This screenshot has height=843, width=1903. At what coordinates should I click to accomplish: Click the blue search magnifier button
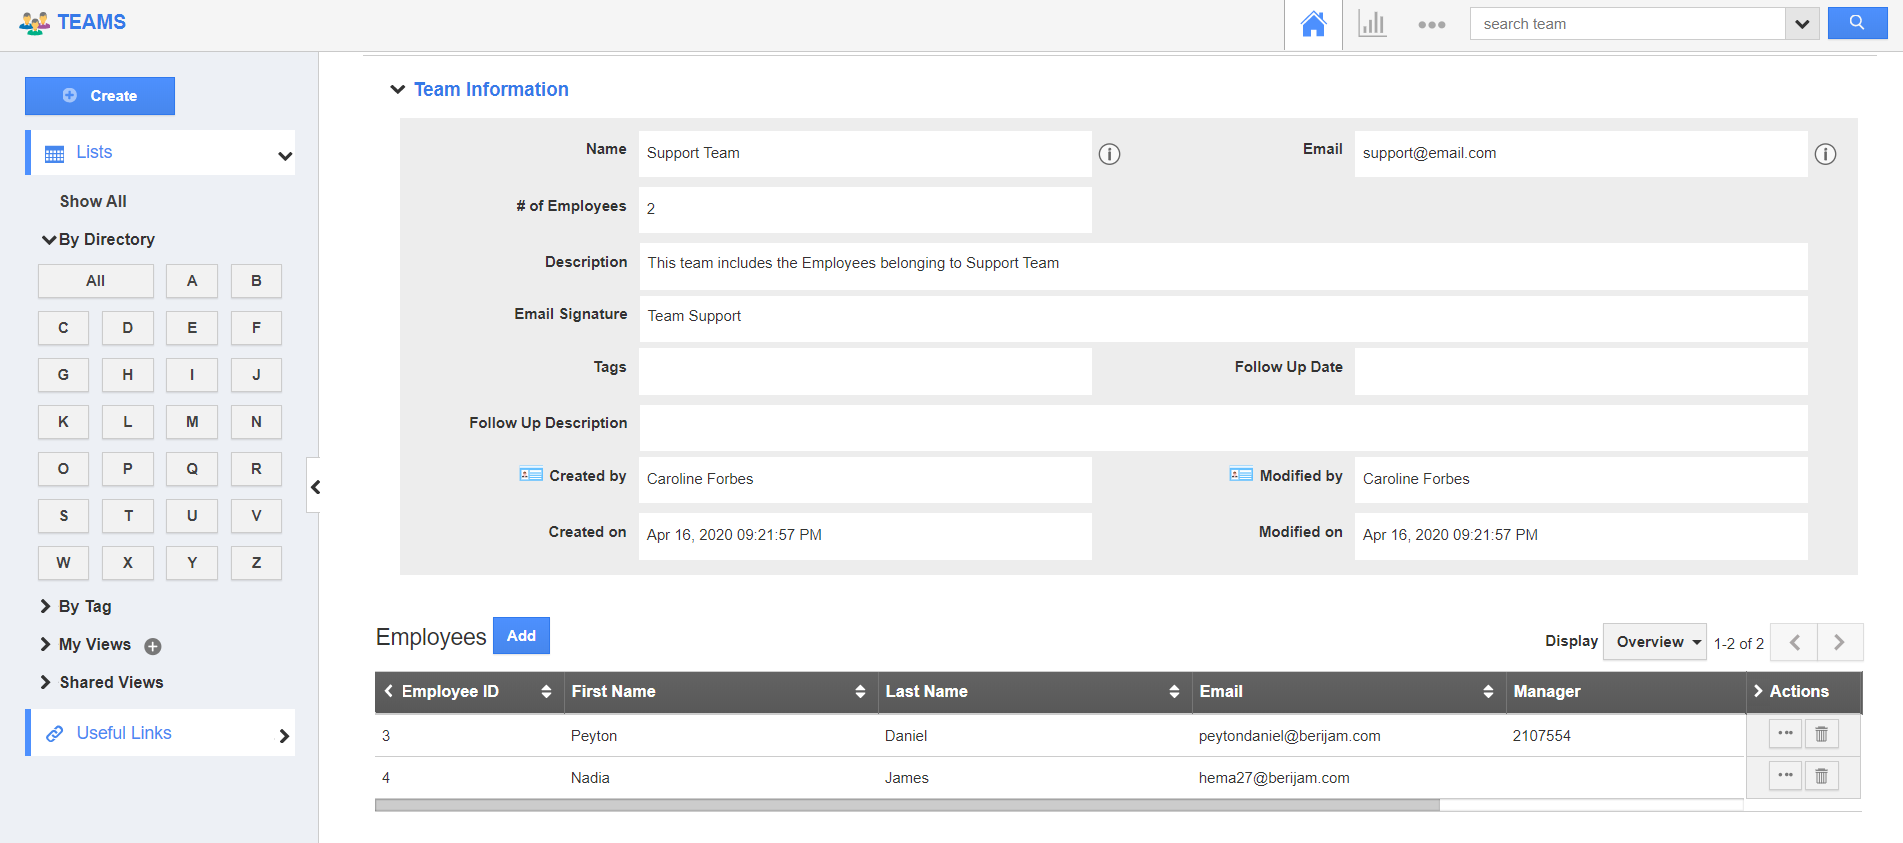[x=1857, y=23]
